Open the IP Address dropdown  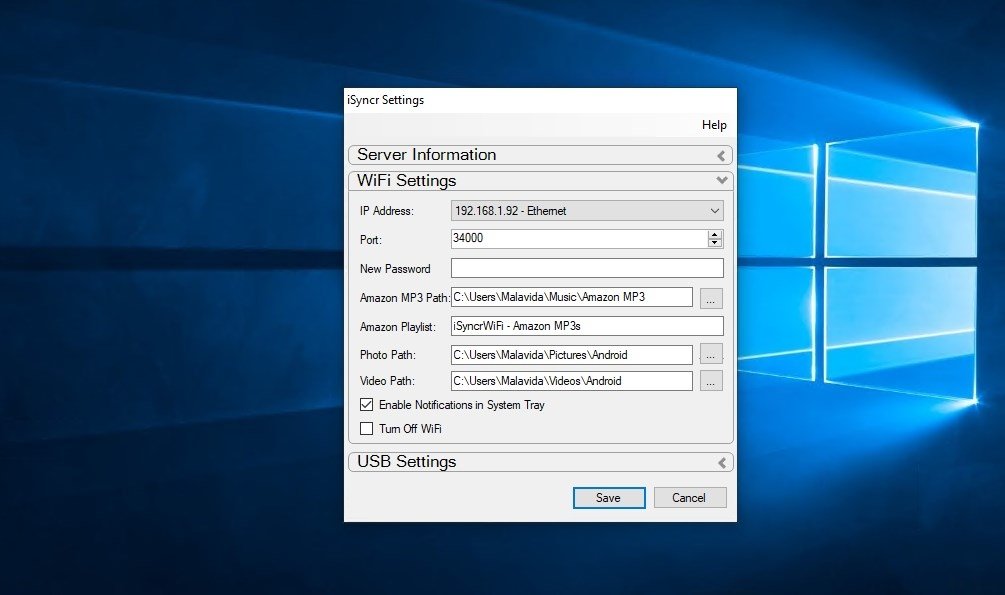click(x=587, y=211)
